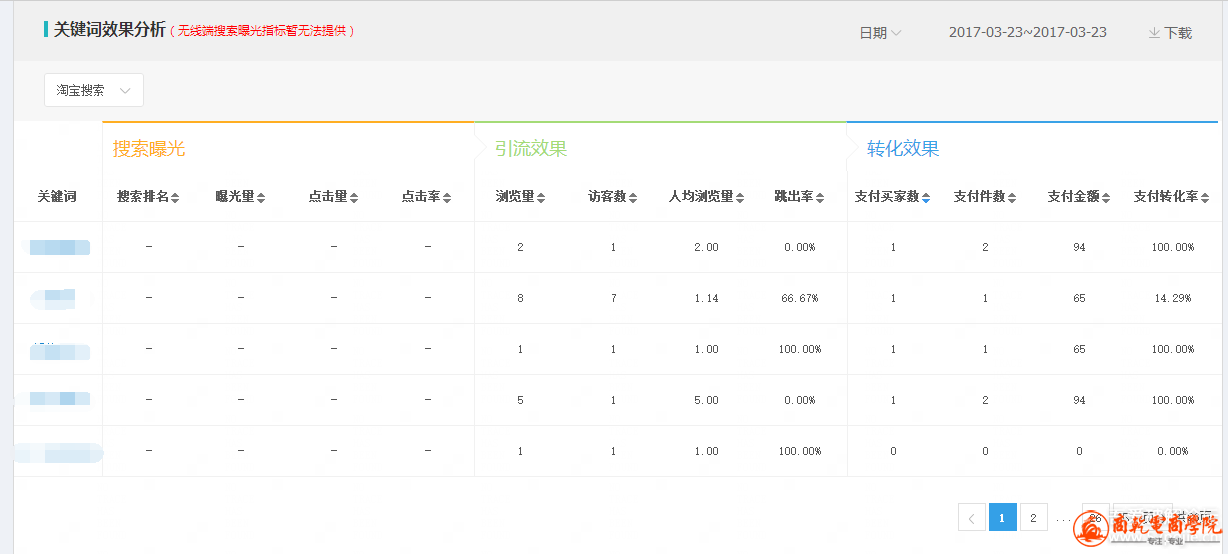
Task: Click the sort icon for 支付转化率
Action: click(1205, 198)
